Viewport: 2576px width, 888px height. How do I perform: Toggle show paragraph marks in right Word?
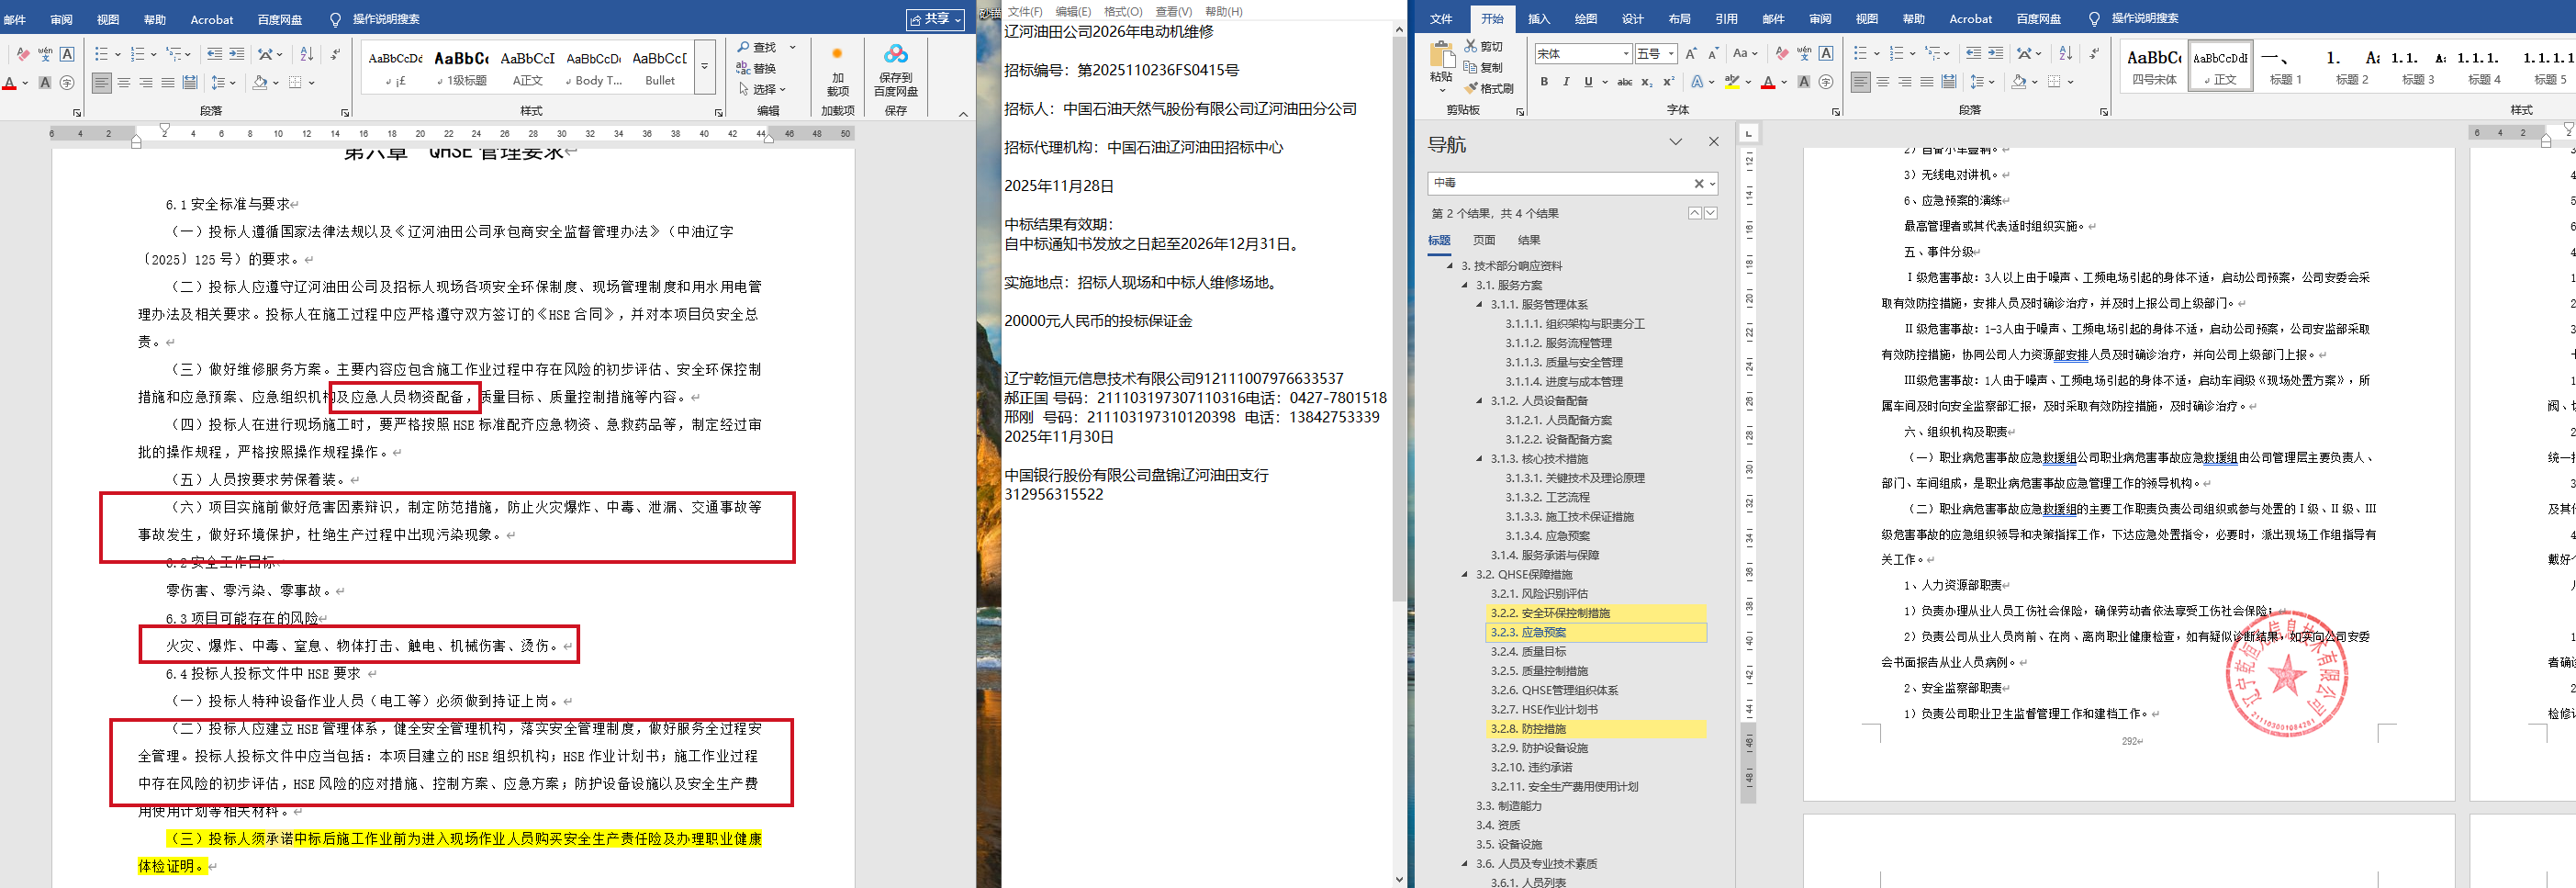pos(2094,53)
